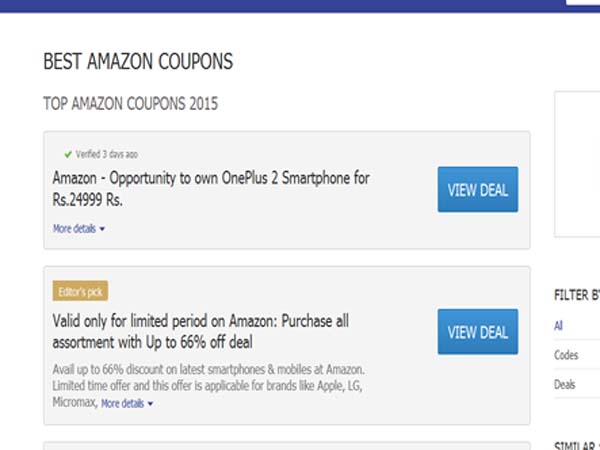This screenshot has width=600, height=450.
Task: Click VIEW DEAL for OnePlus 2 Smartphone
Action: (477, 190)
